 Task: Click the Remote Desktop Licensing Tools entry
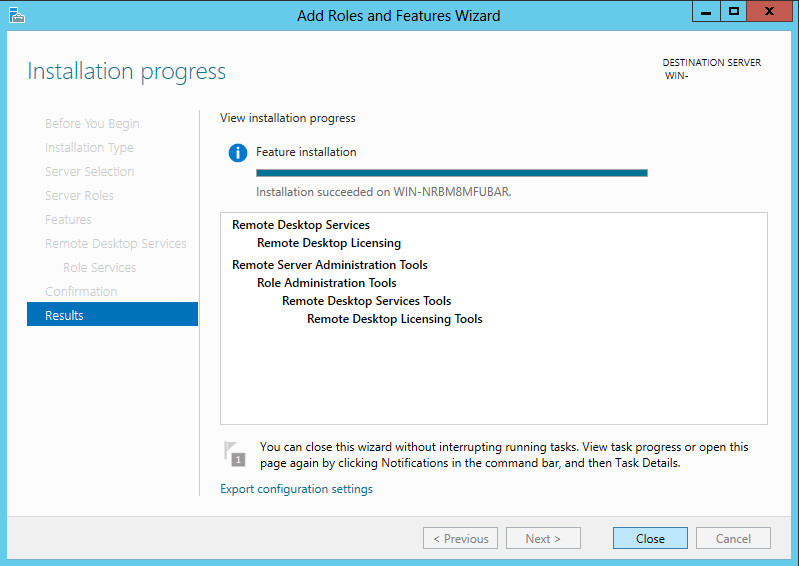[x=394, y=319]
